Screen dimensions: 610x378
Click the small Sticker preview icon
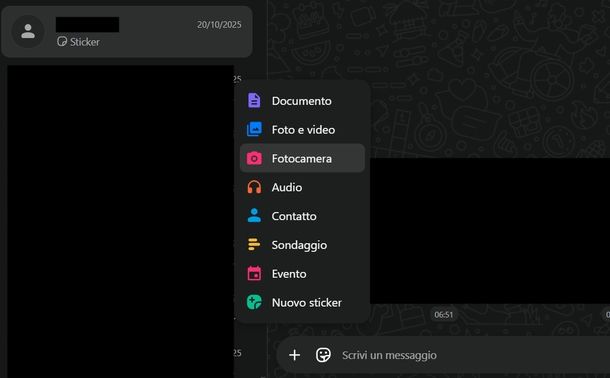pyautogui.click(x=62, y=42)
